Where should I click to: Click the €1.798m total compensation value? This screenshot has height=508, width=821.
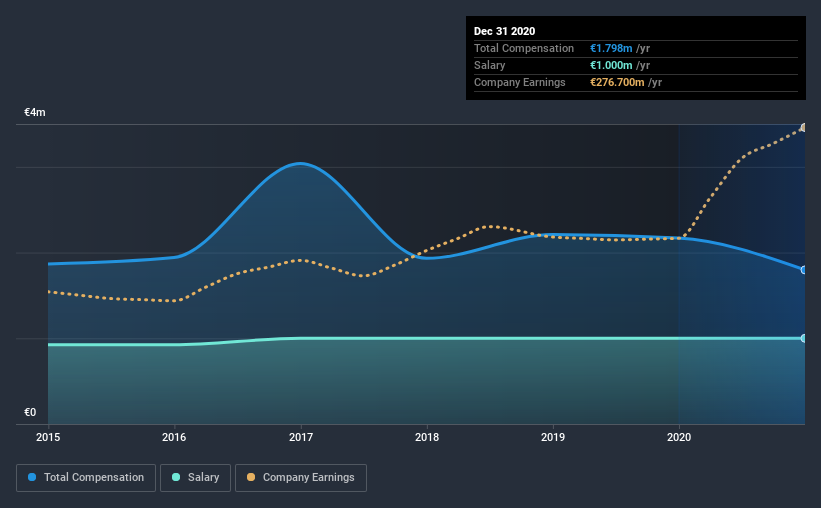(611, 48)
